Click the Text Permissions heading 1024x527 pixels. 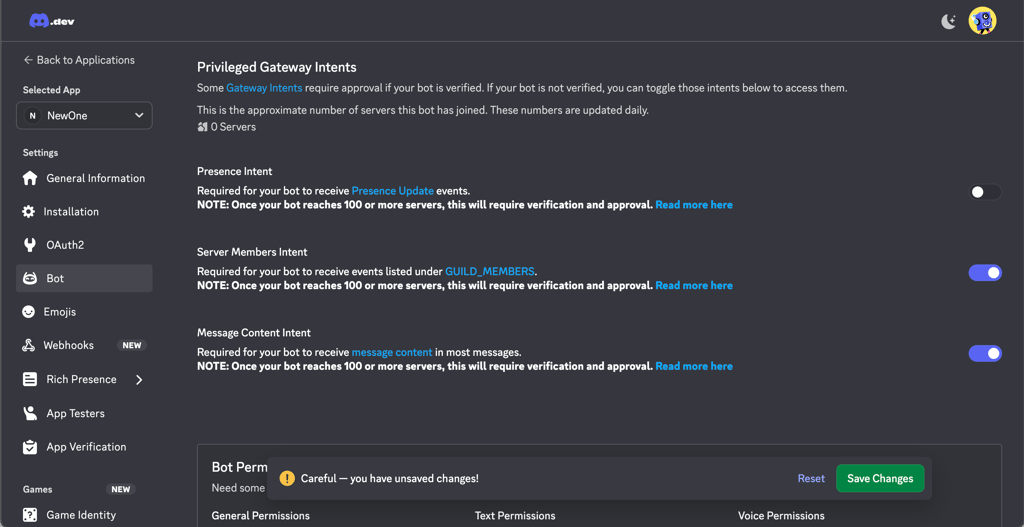click(x=515, y=516)
